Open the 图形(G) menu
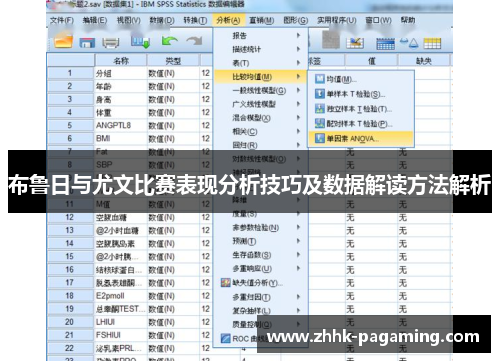 coord(296,20)
